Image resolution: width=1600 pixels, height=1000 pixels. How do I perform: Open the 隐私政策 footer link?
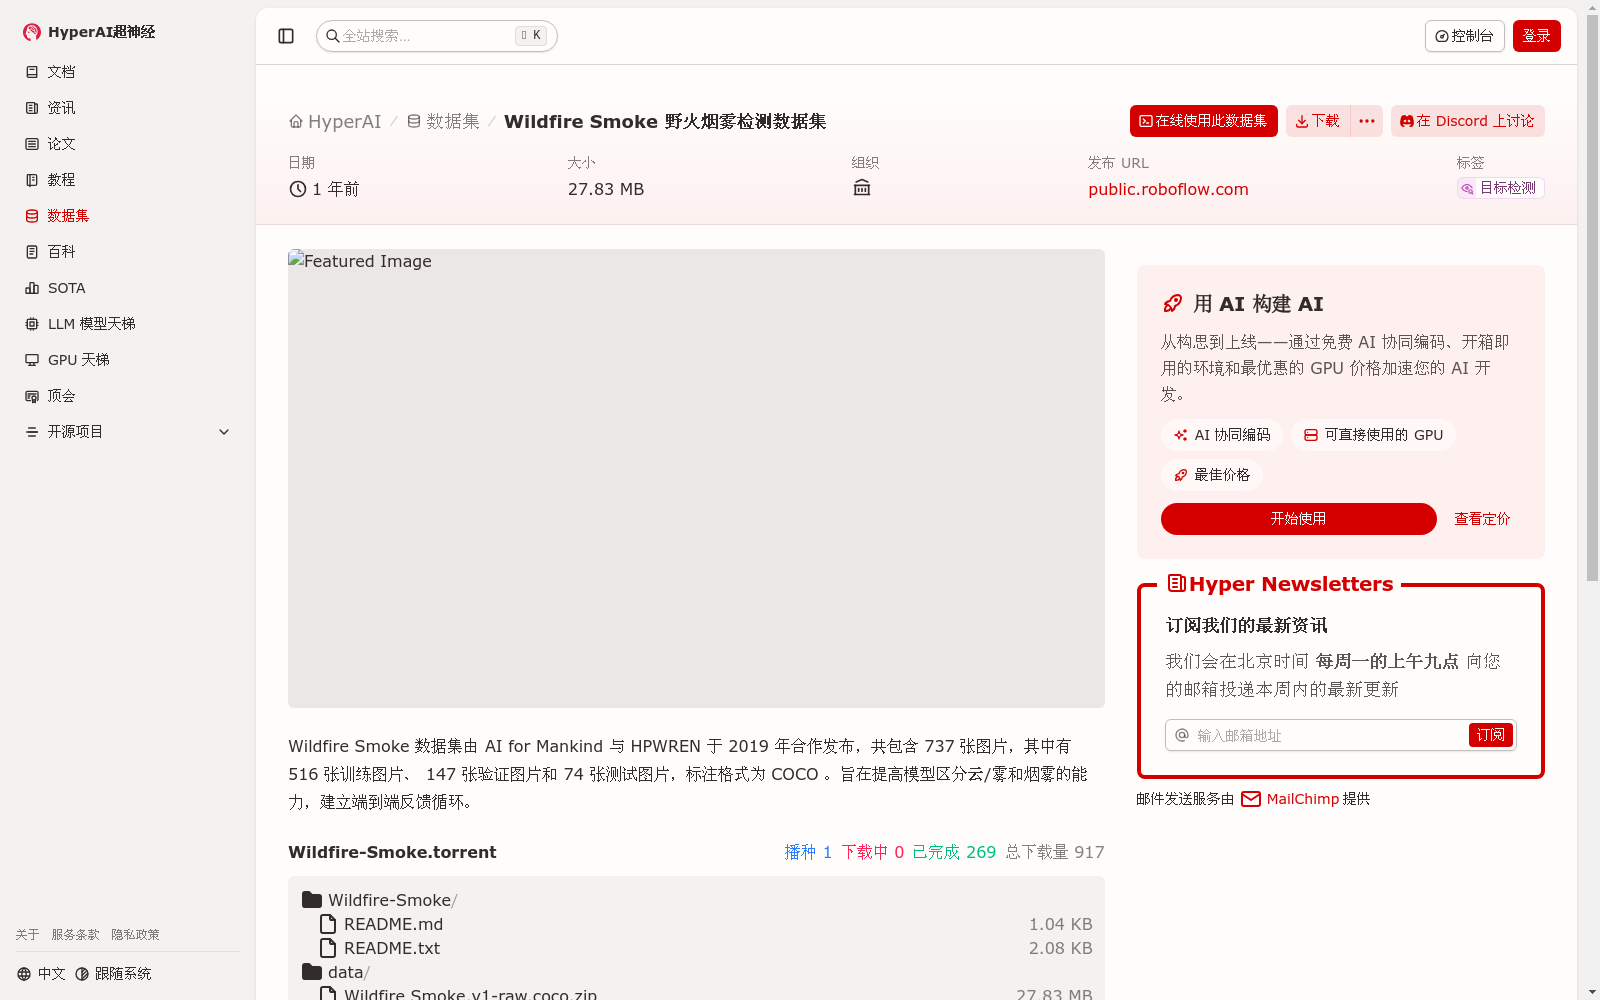[135, 935]
